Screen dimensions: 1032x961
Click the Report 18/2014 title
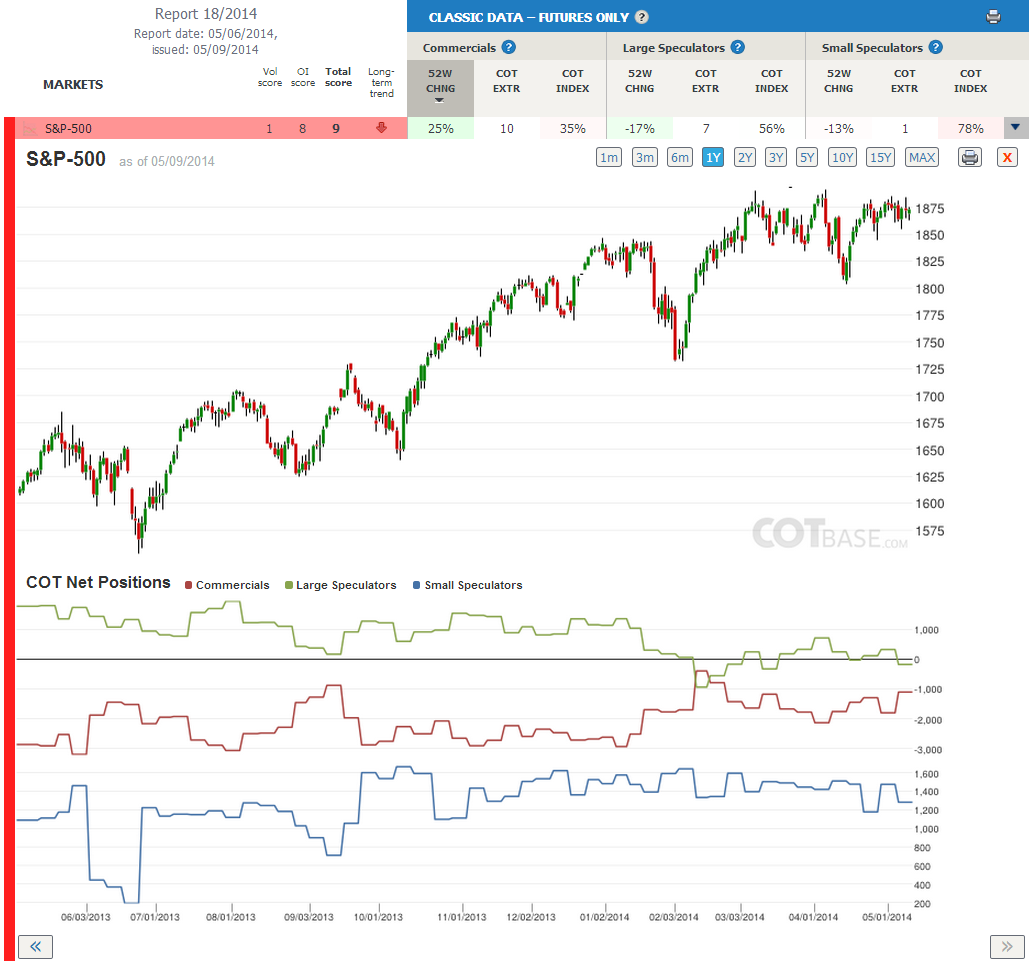tap(206, 14)
